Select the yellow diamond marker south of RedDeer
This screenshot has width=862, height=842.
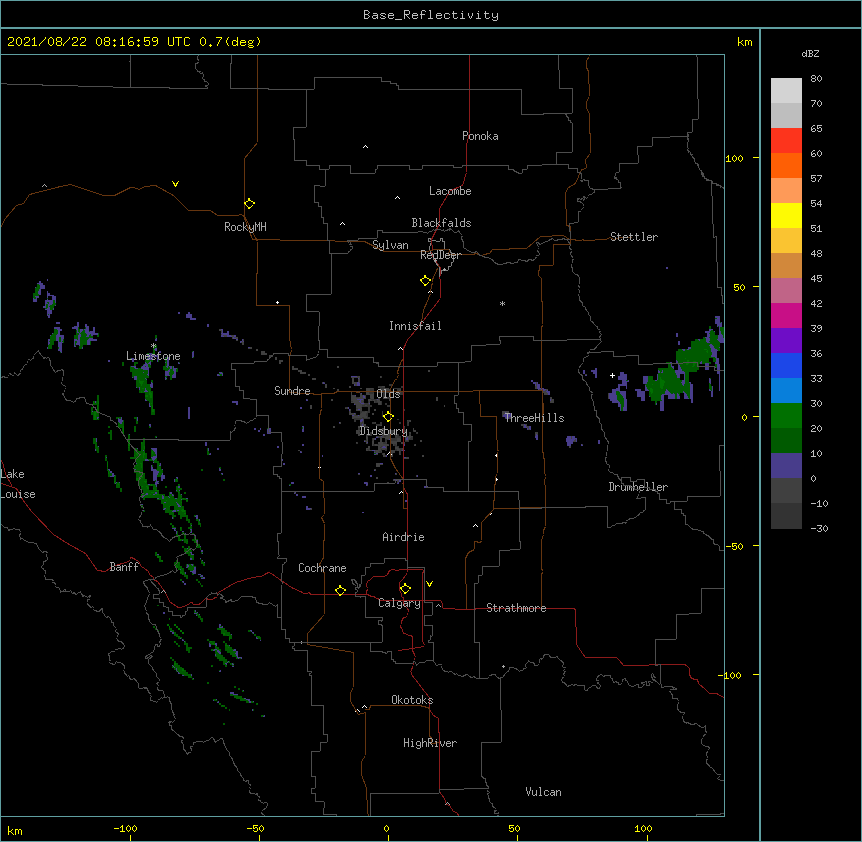click(x=425, y=281)
